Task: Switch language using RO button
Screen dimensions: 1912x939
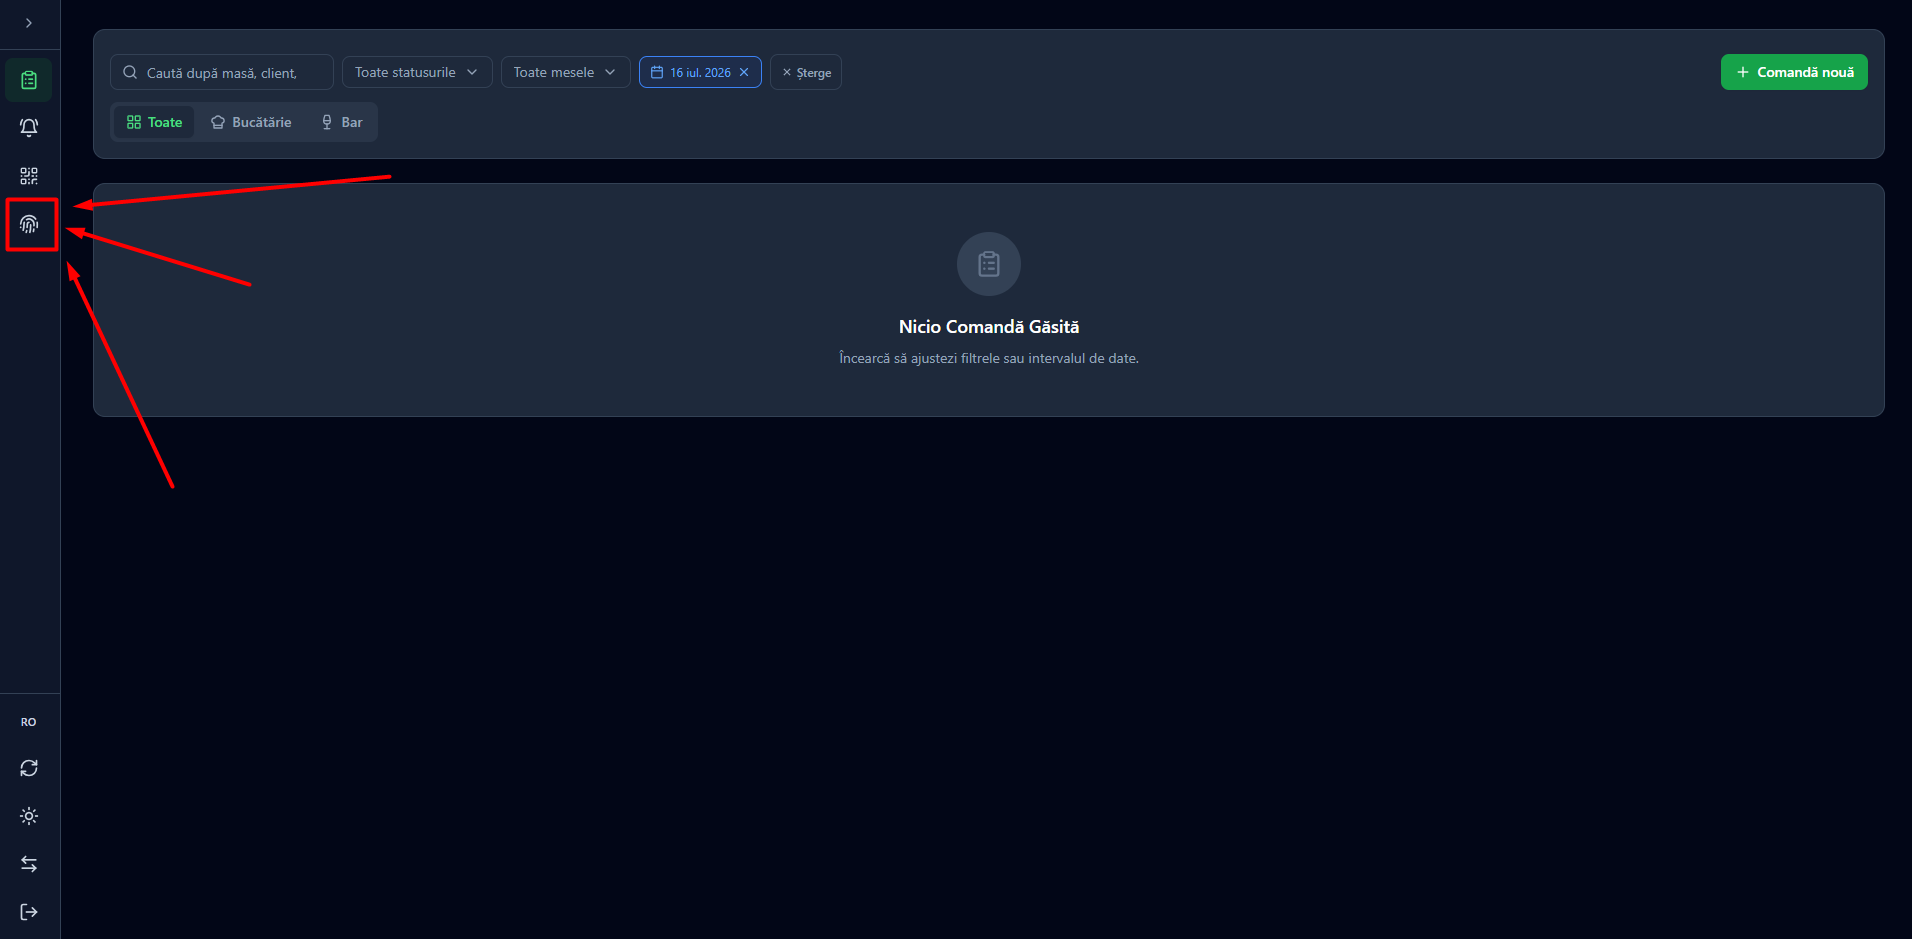Action: 29,722
